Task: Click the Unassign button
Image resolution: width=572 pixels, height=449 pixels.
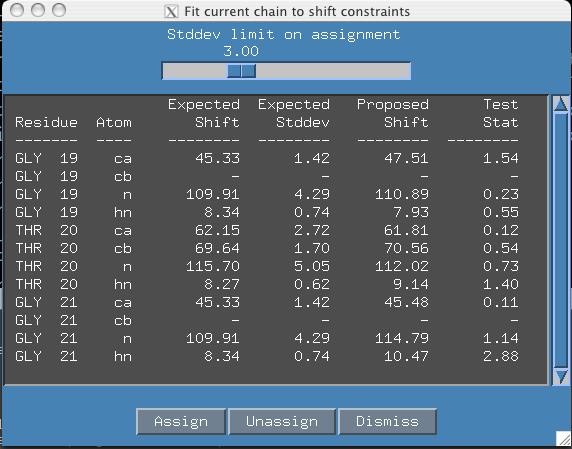Action: (x=282, y=422)
